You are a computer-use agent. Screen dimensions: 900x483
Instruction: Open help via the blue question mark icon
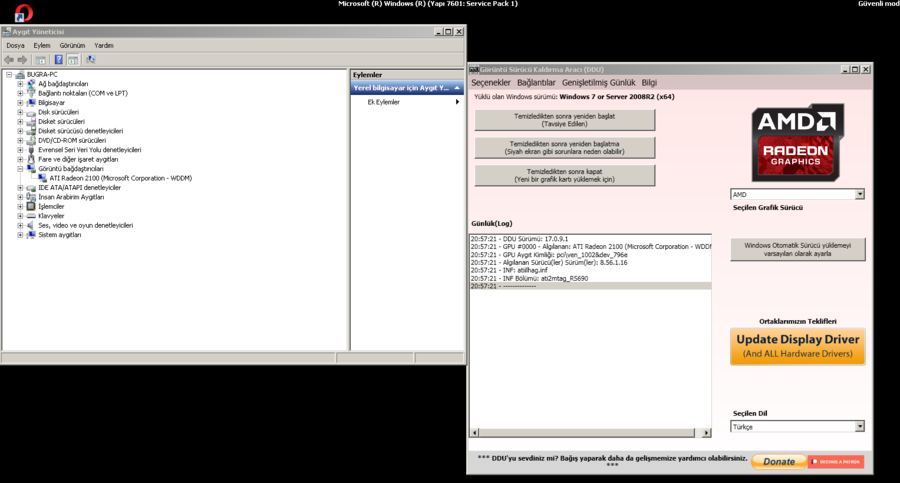[x=59, y=60]
